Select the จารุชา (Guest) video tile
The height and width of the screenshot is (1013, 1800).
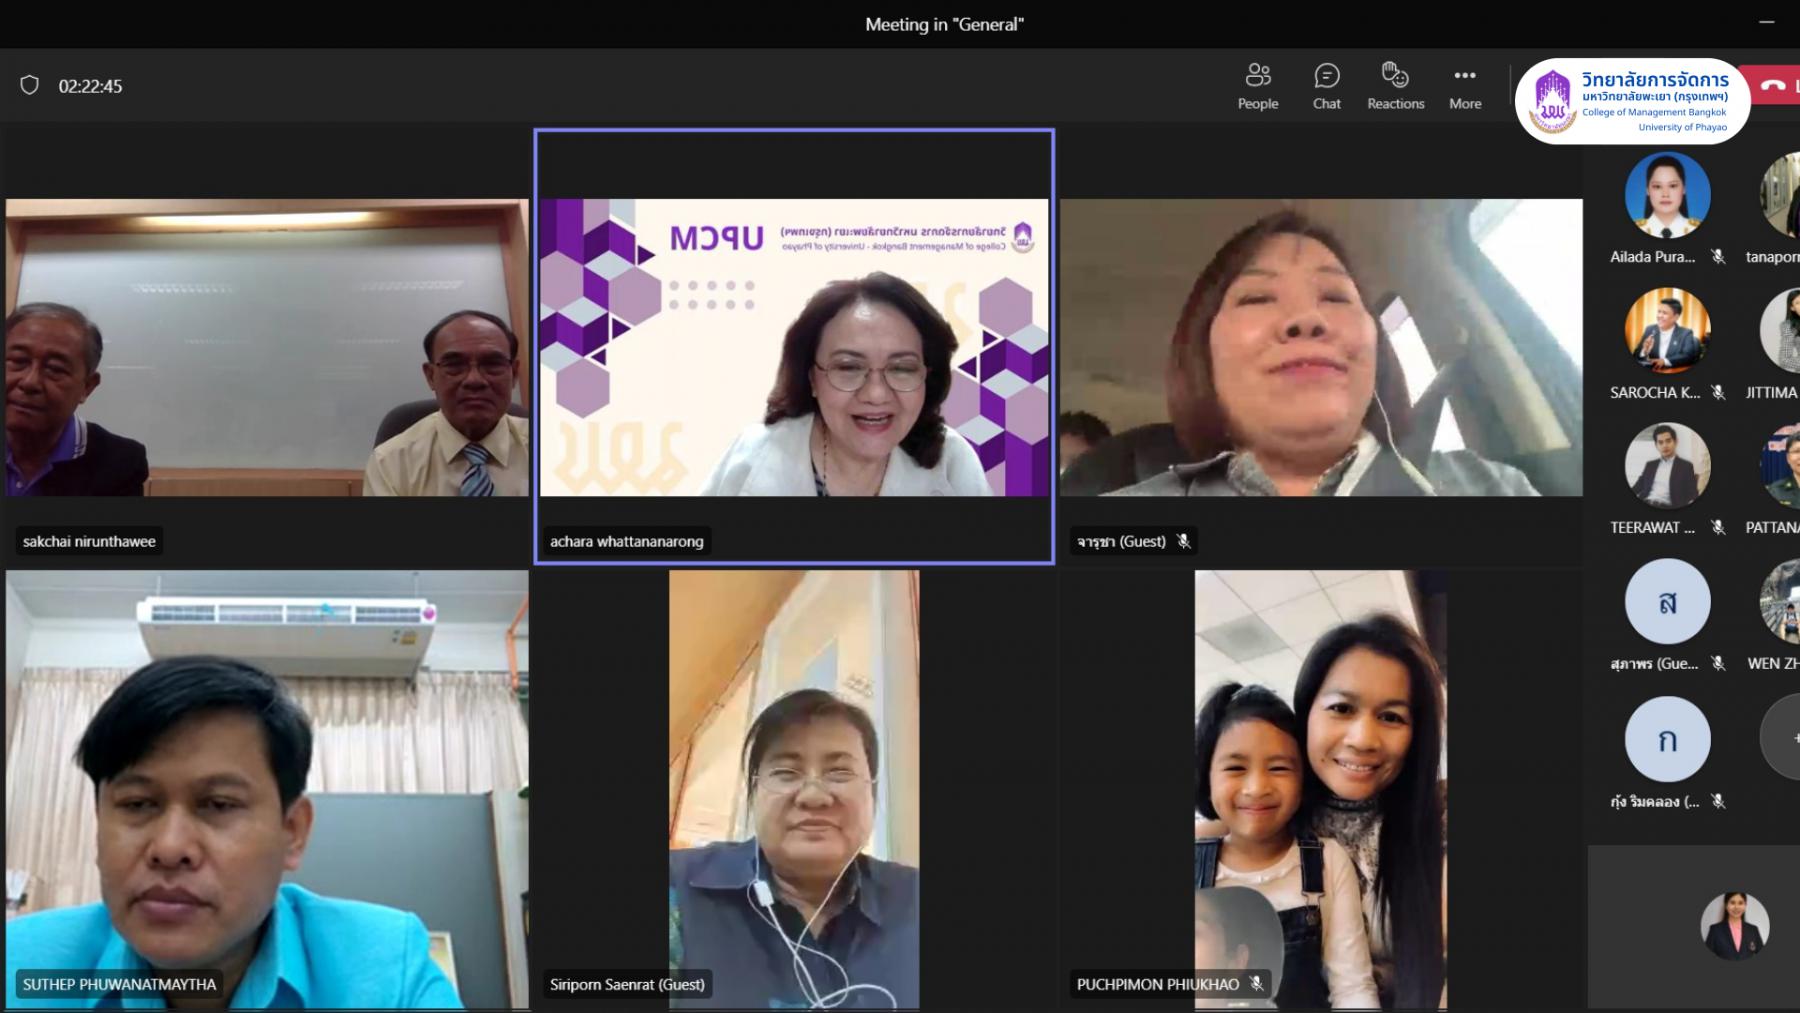pyautogui.click(x=1321, y=347)
